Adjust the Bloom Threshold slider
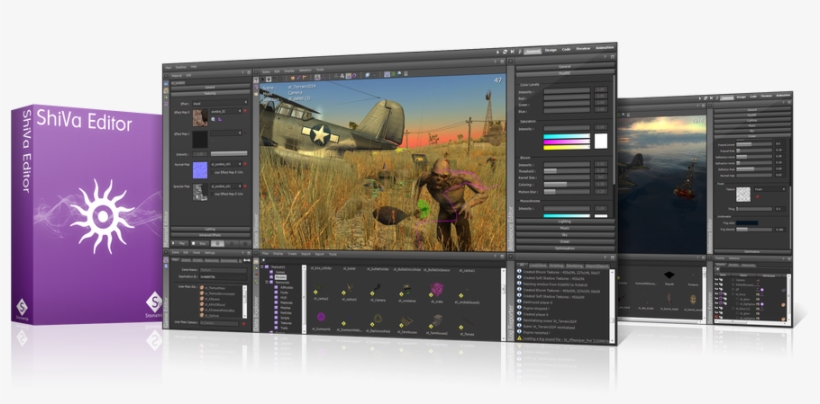The height and width of the screenshot is (404, 820). pos(566,171)
